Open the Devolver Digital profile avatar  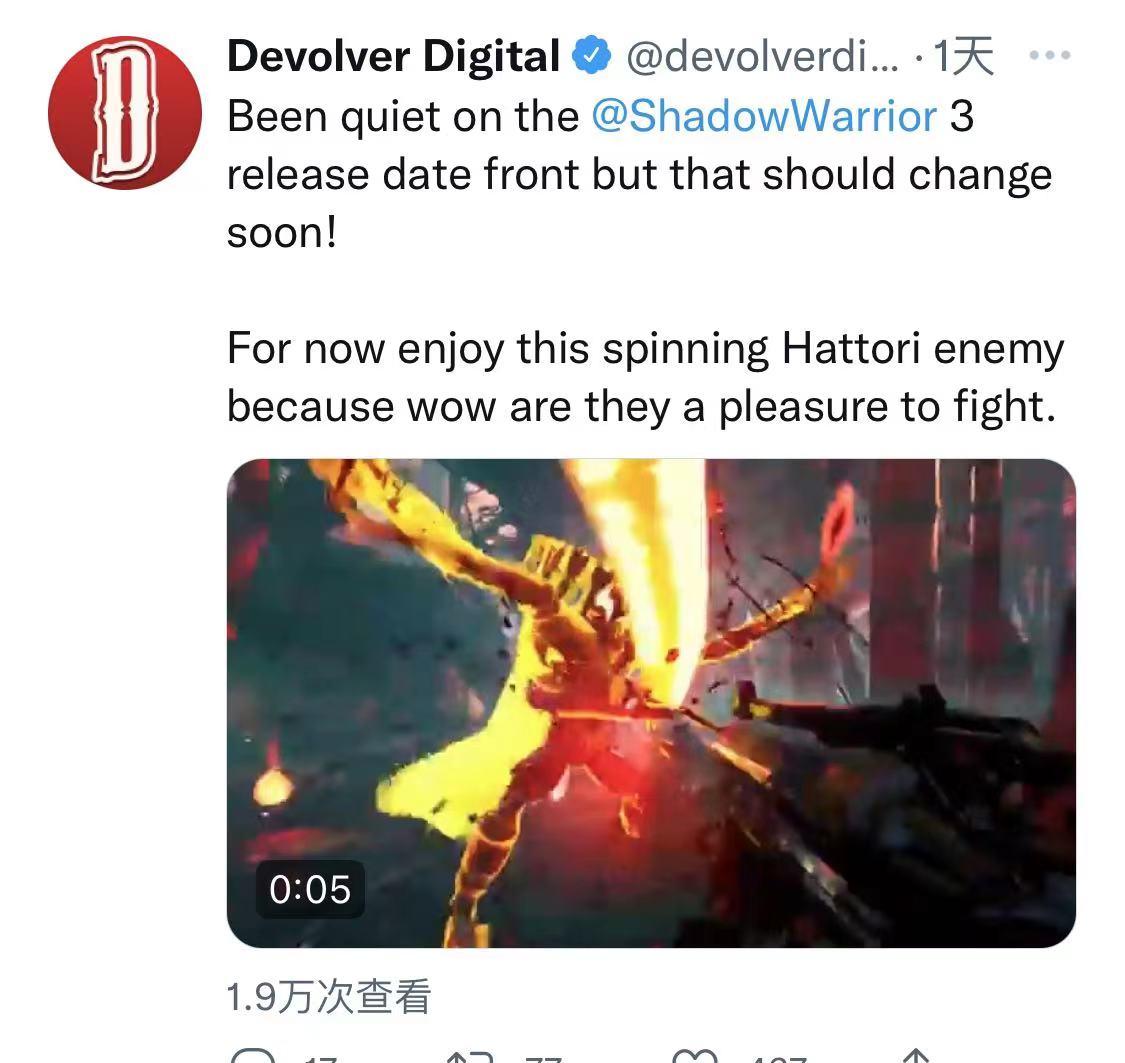tap(125, 113)
